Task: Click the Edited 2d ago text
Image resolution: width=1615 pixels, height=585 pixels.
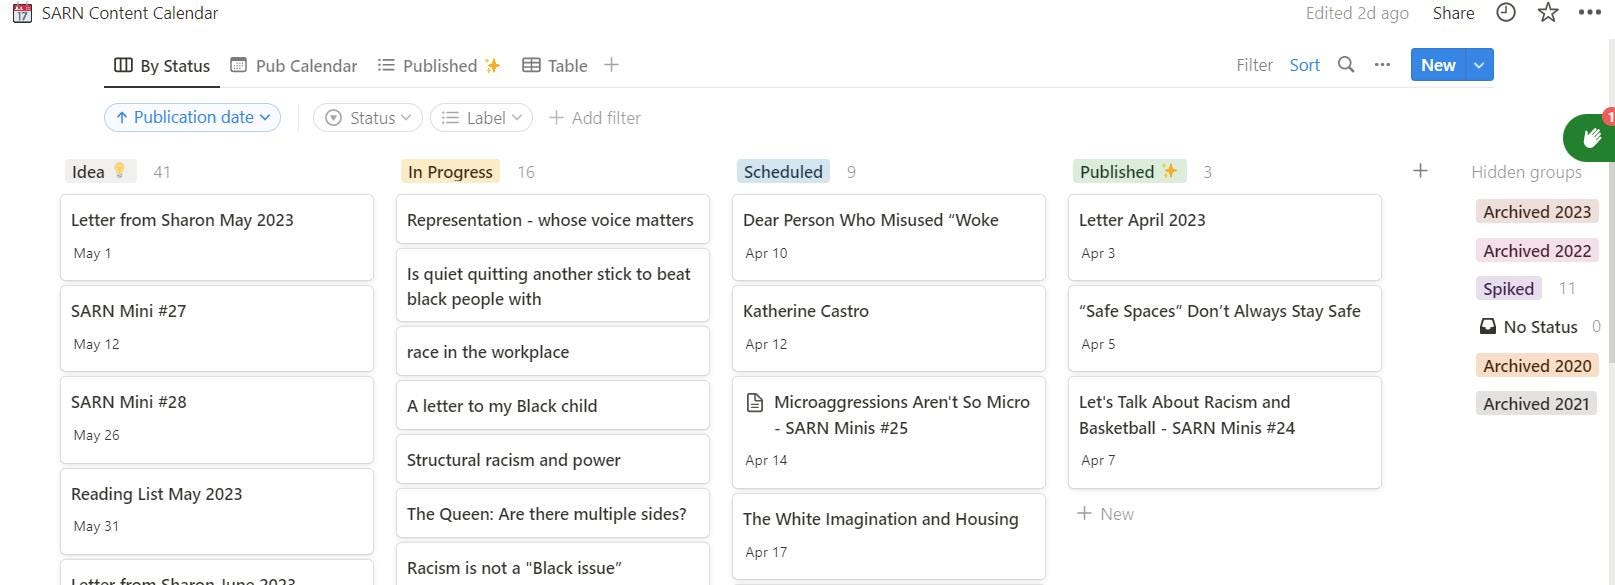Action: point(1357,13)
